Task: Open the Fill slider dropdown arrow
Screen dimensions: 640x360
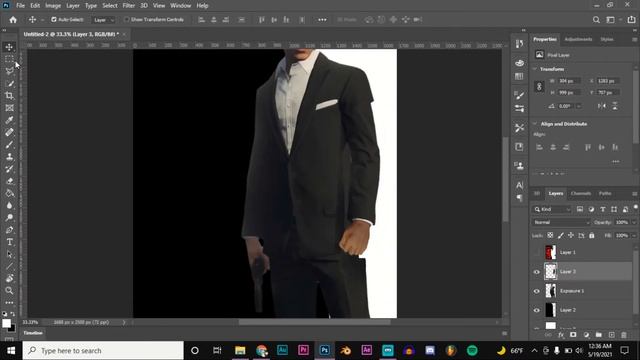Action: point(634,236)
